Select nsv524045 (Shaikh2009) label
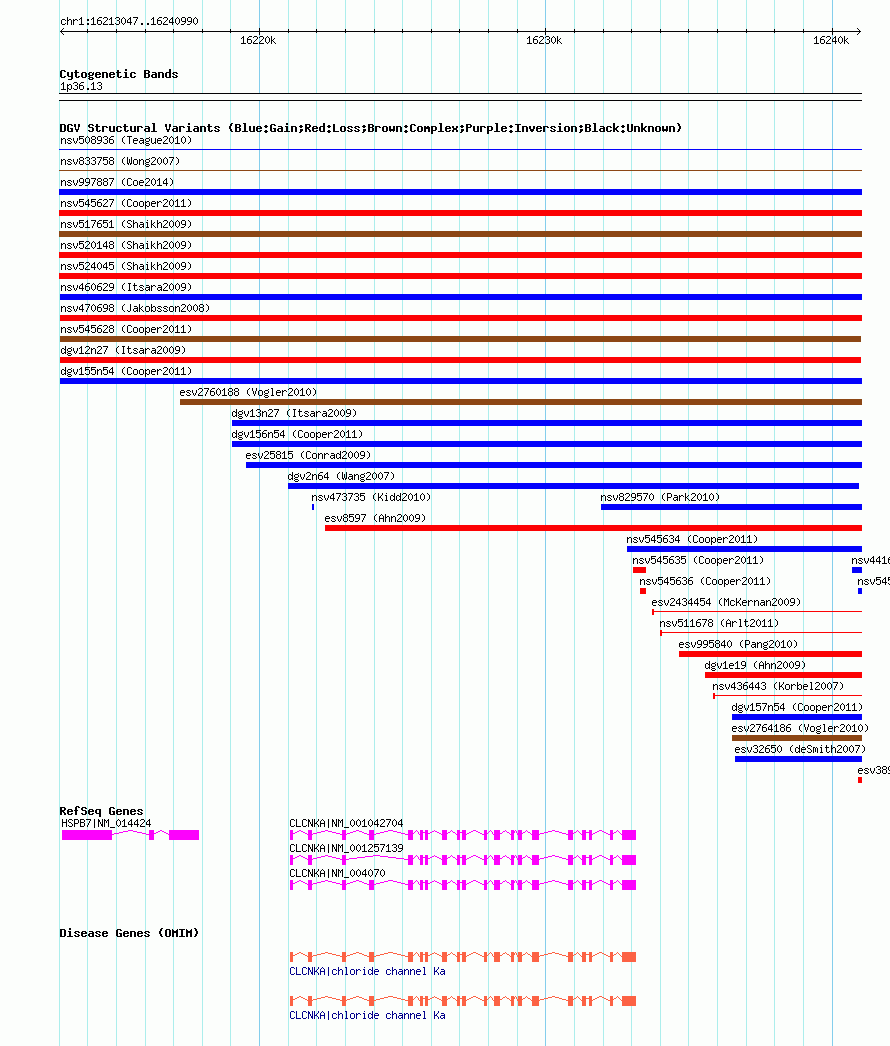Image resolution: width=890 pixels, height=1046 pixels. point(126,266)
